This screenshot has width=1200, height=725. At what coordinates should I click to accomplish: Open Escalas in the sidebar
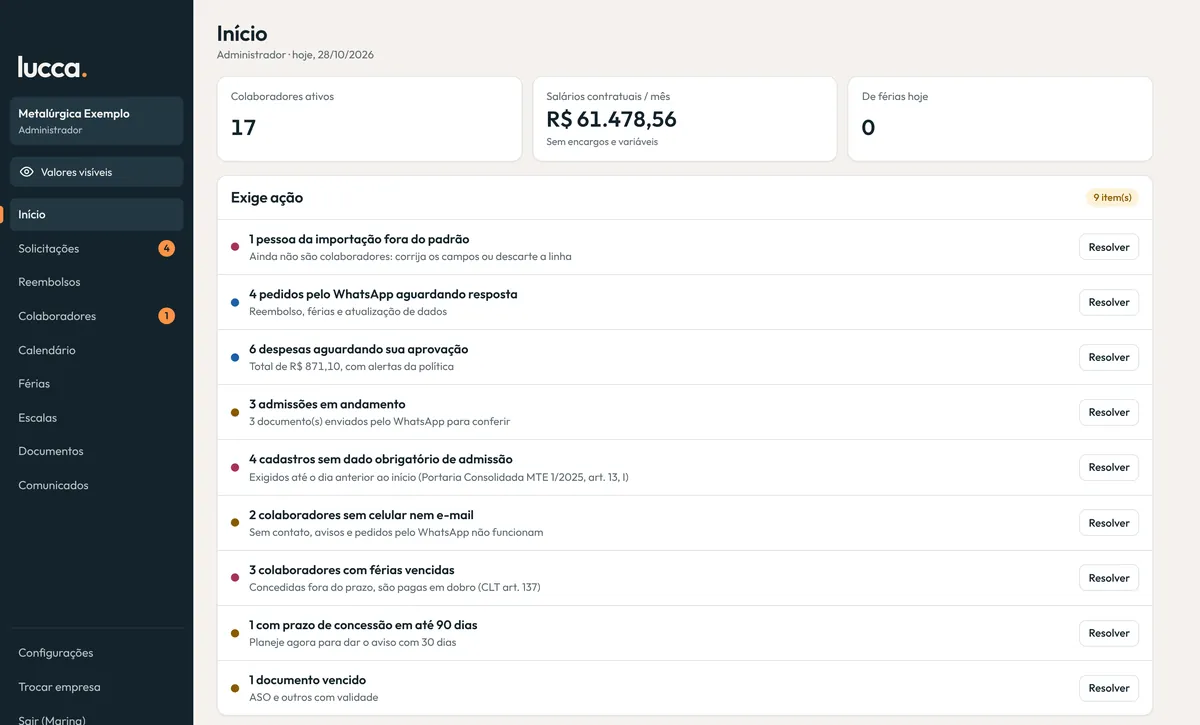[97, 417]
